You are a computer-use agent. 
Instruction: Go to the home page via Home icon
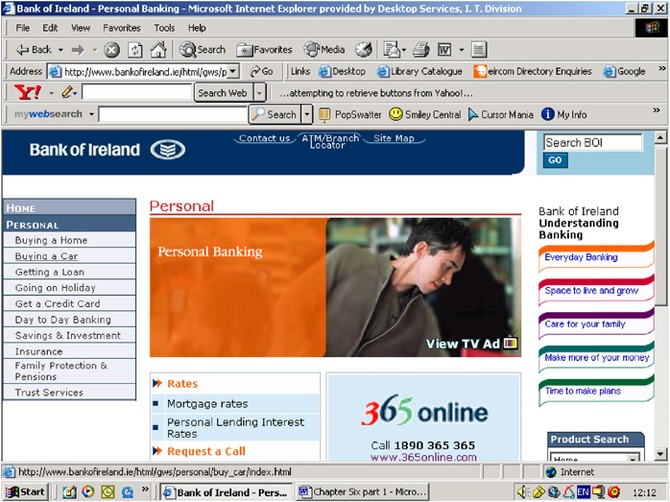coord(158,50)
